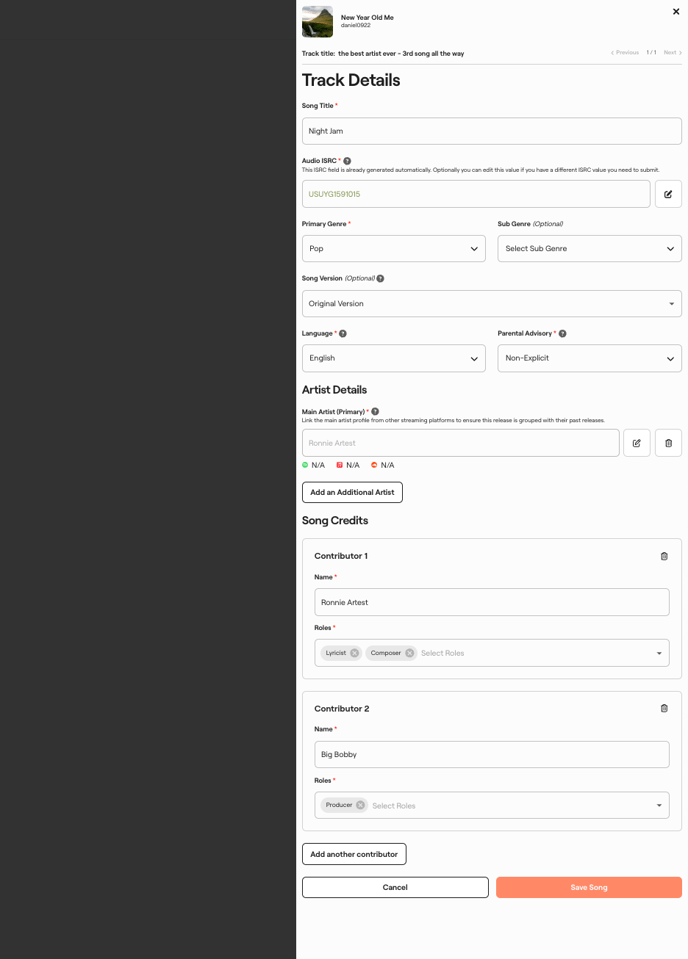688x959 pixels.
Task: Remove the Composer role chip
Action: pos(409,653)
